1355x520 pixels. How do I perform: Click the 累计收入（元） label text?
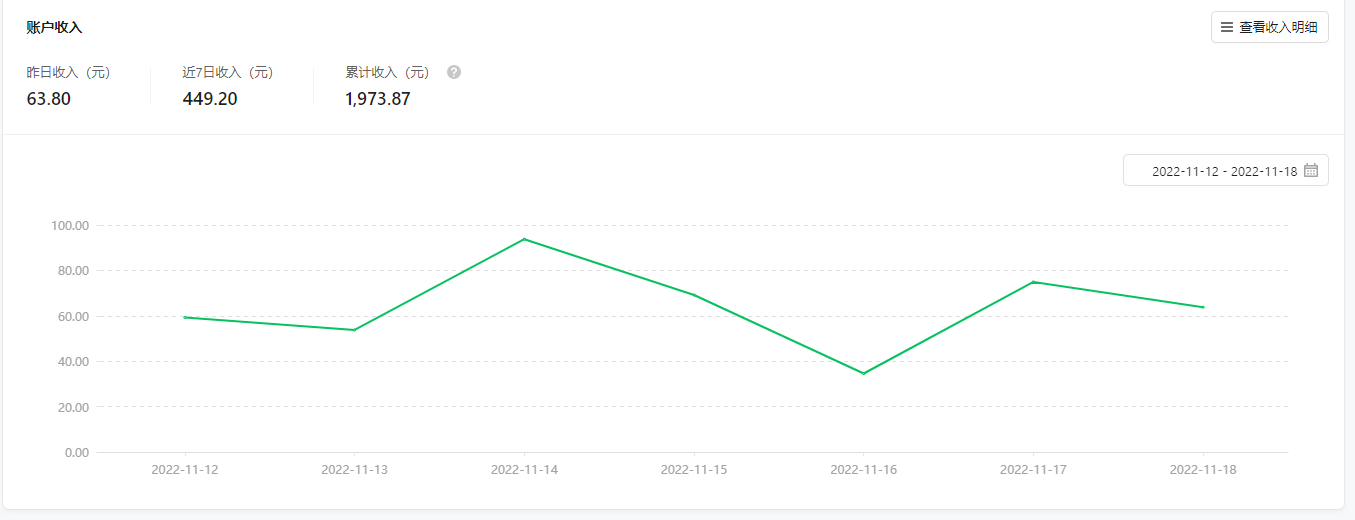(388, 72)
